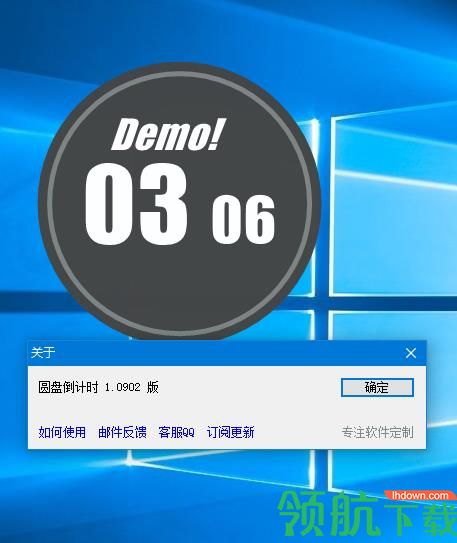Open the 订阅更新 subscription link

pyautogui.click(x=230, y=432)
